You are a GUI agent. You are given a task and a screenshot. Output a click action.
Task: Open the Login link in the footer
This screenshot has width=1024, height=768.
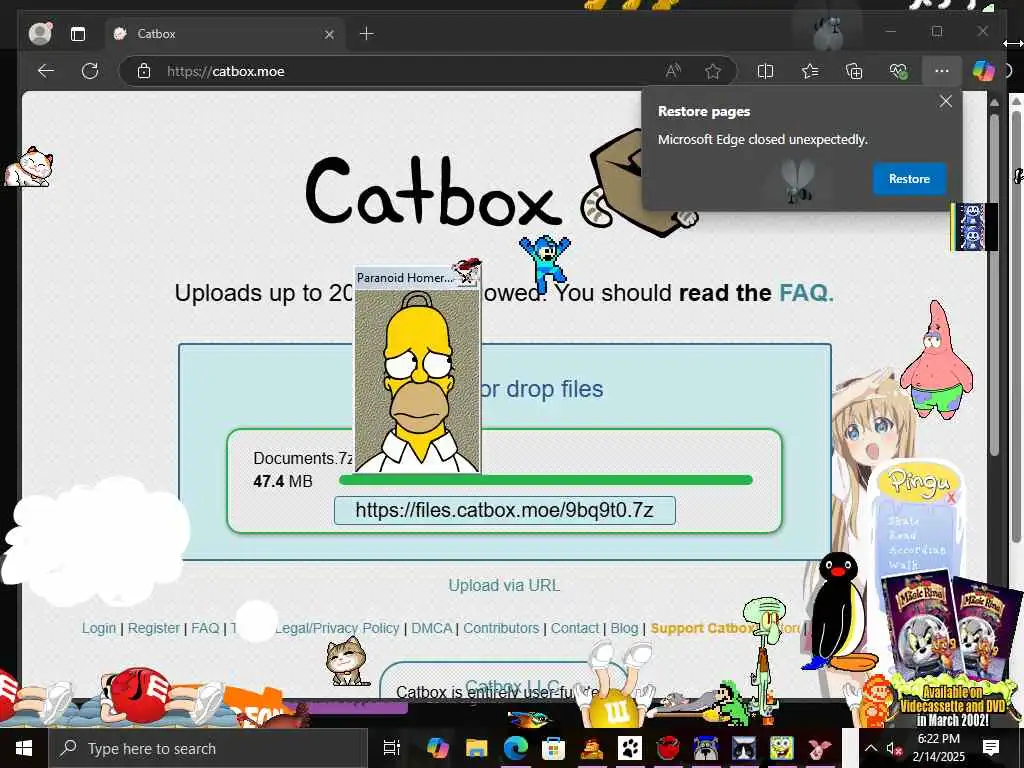[99, 628]
